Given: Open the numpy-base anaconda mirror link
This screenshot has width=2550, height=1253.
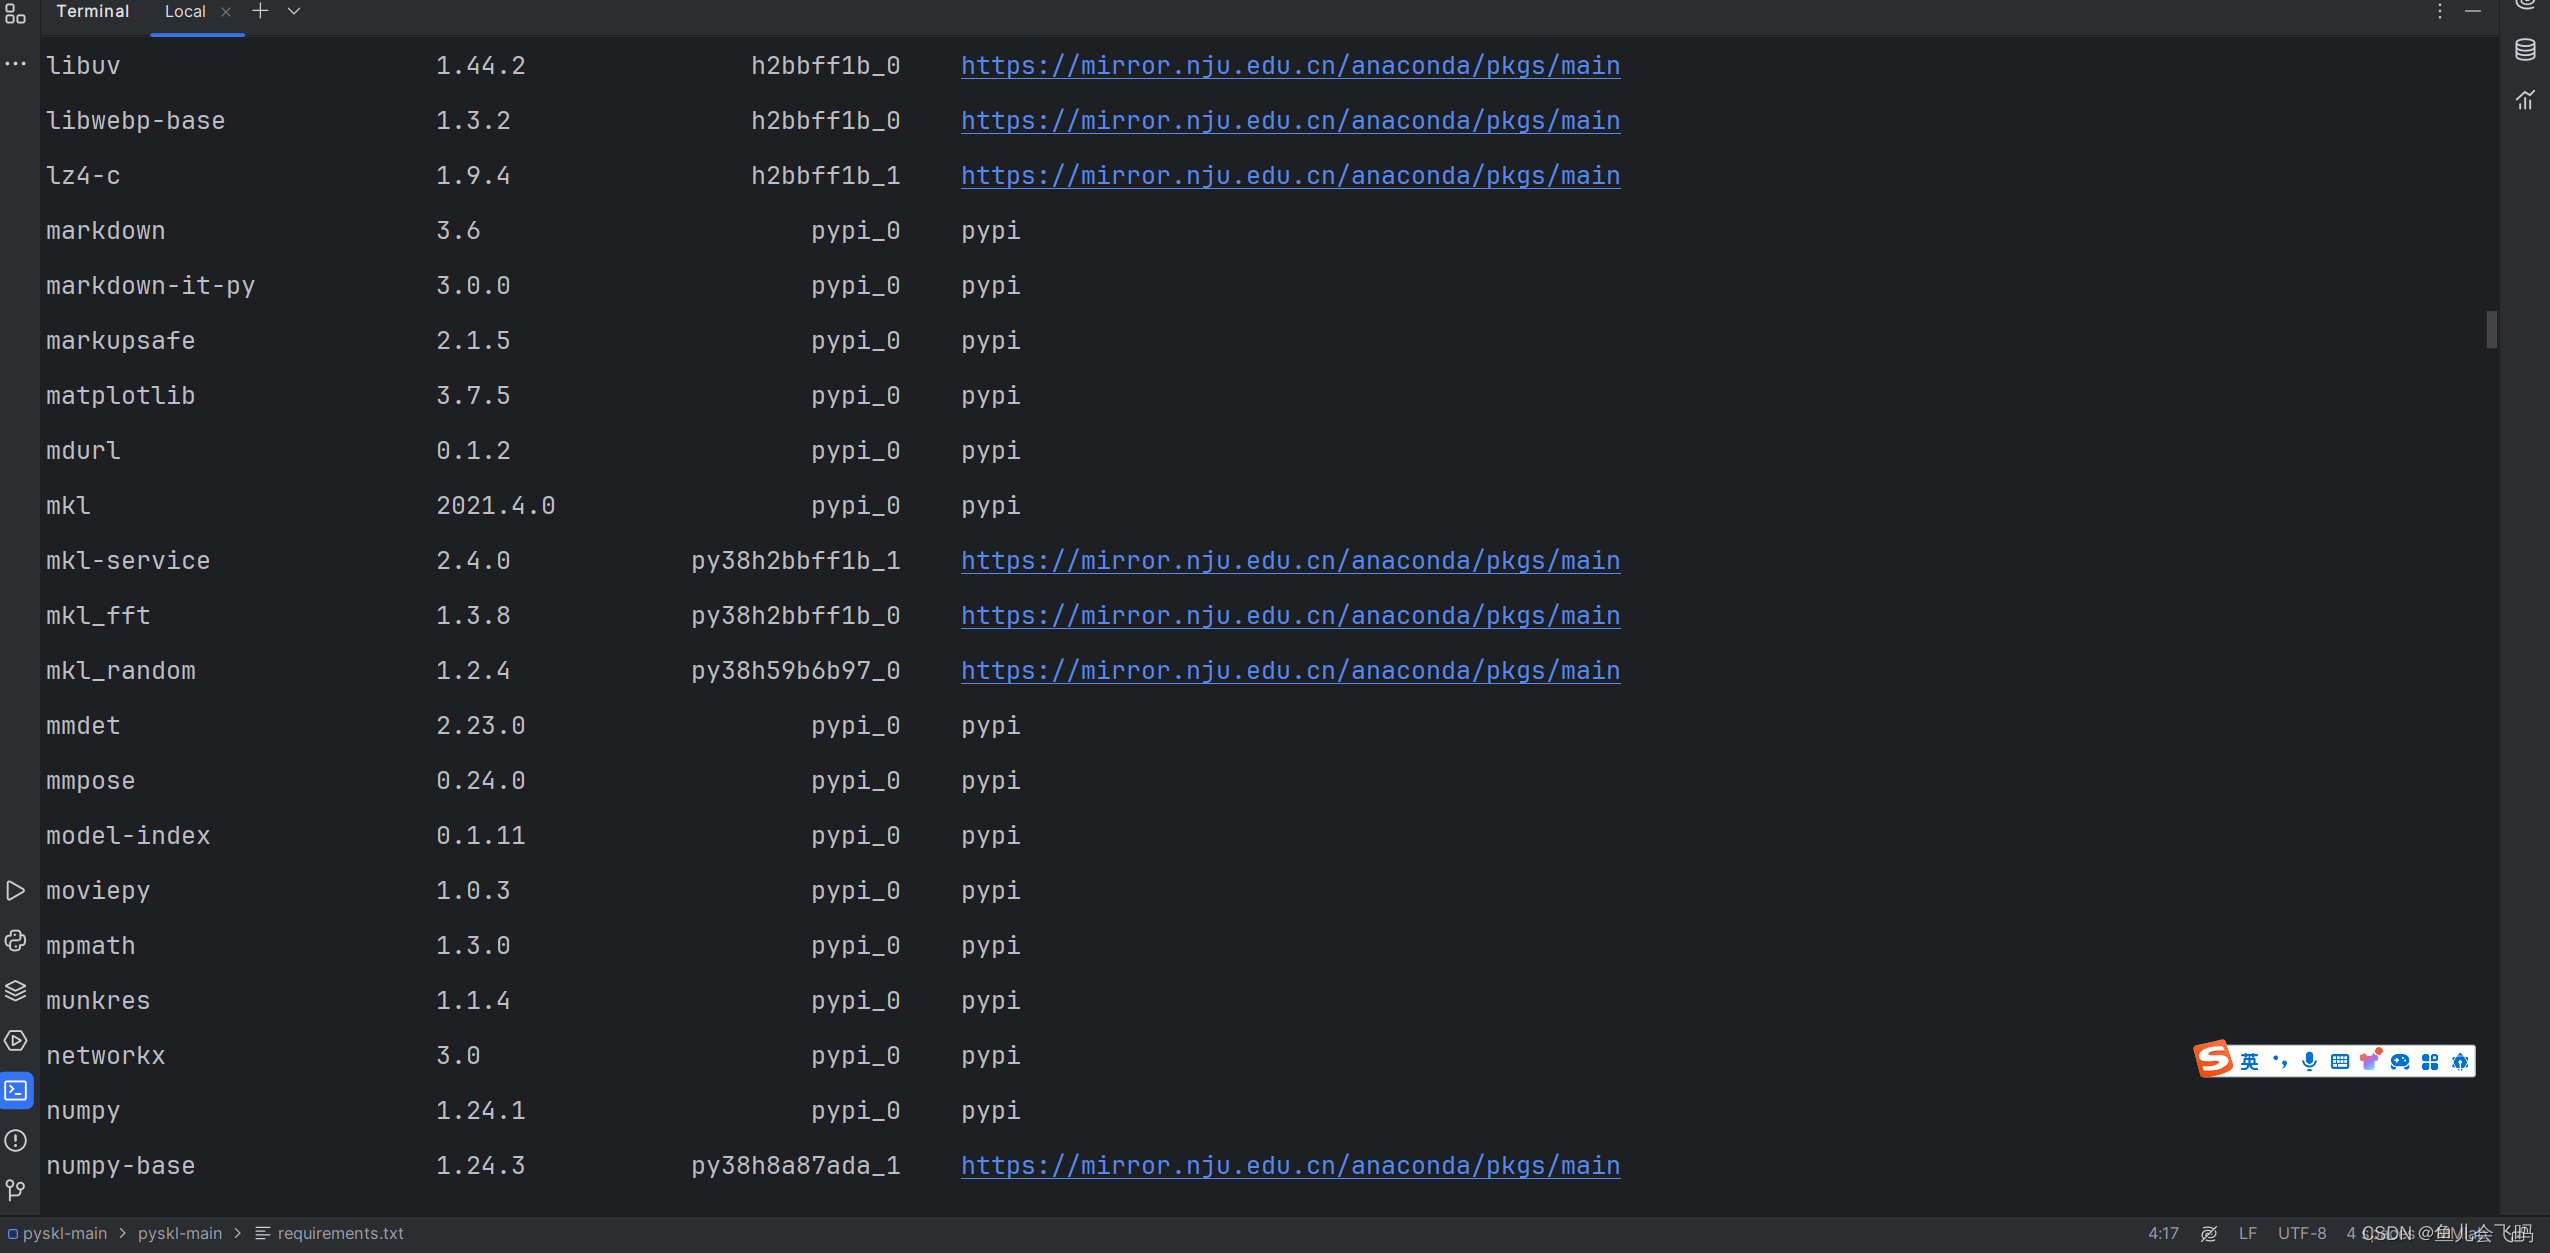Looking at the screenshot, I should 1289,1165.
